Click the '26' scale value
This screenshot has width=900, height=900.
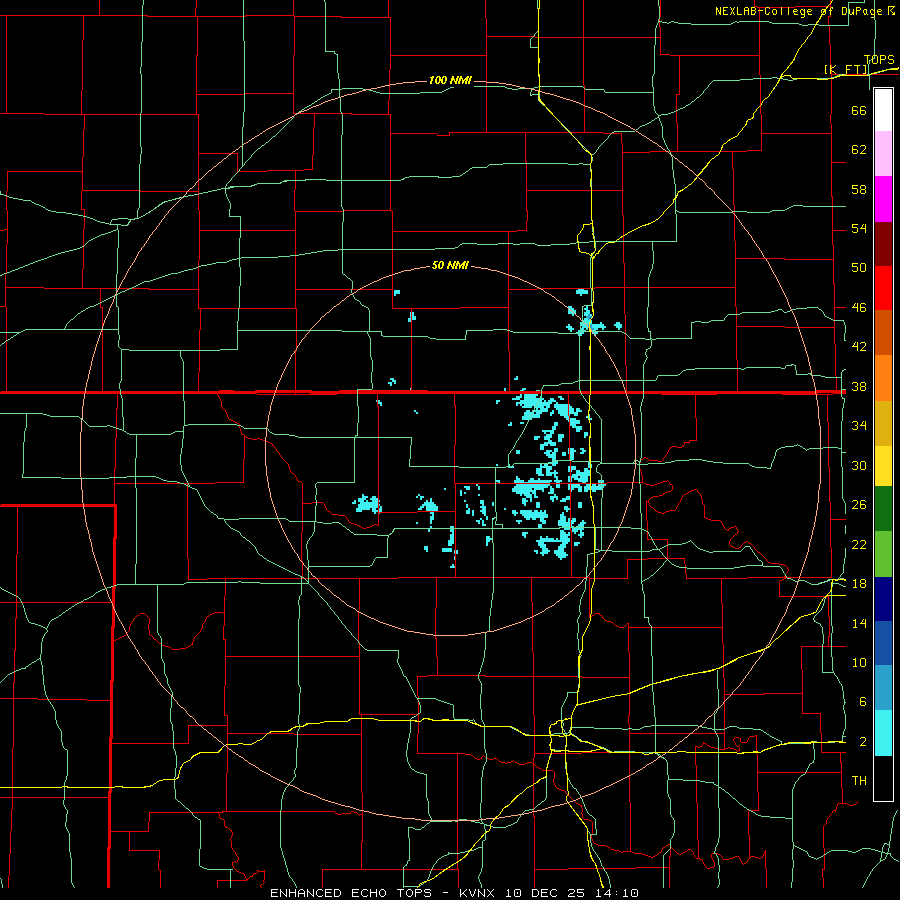pos(859,506)
